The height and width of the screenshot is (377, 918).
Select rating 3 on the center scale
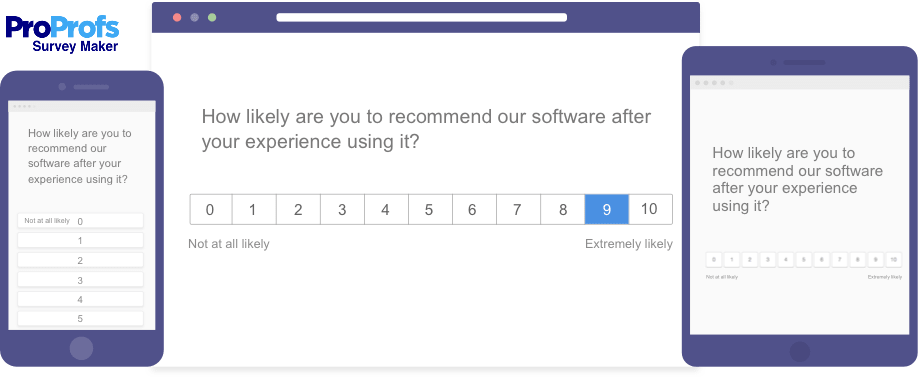(342, 210)
